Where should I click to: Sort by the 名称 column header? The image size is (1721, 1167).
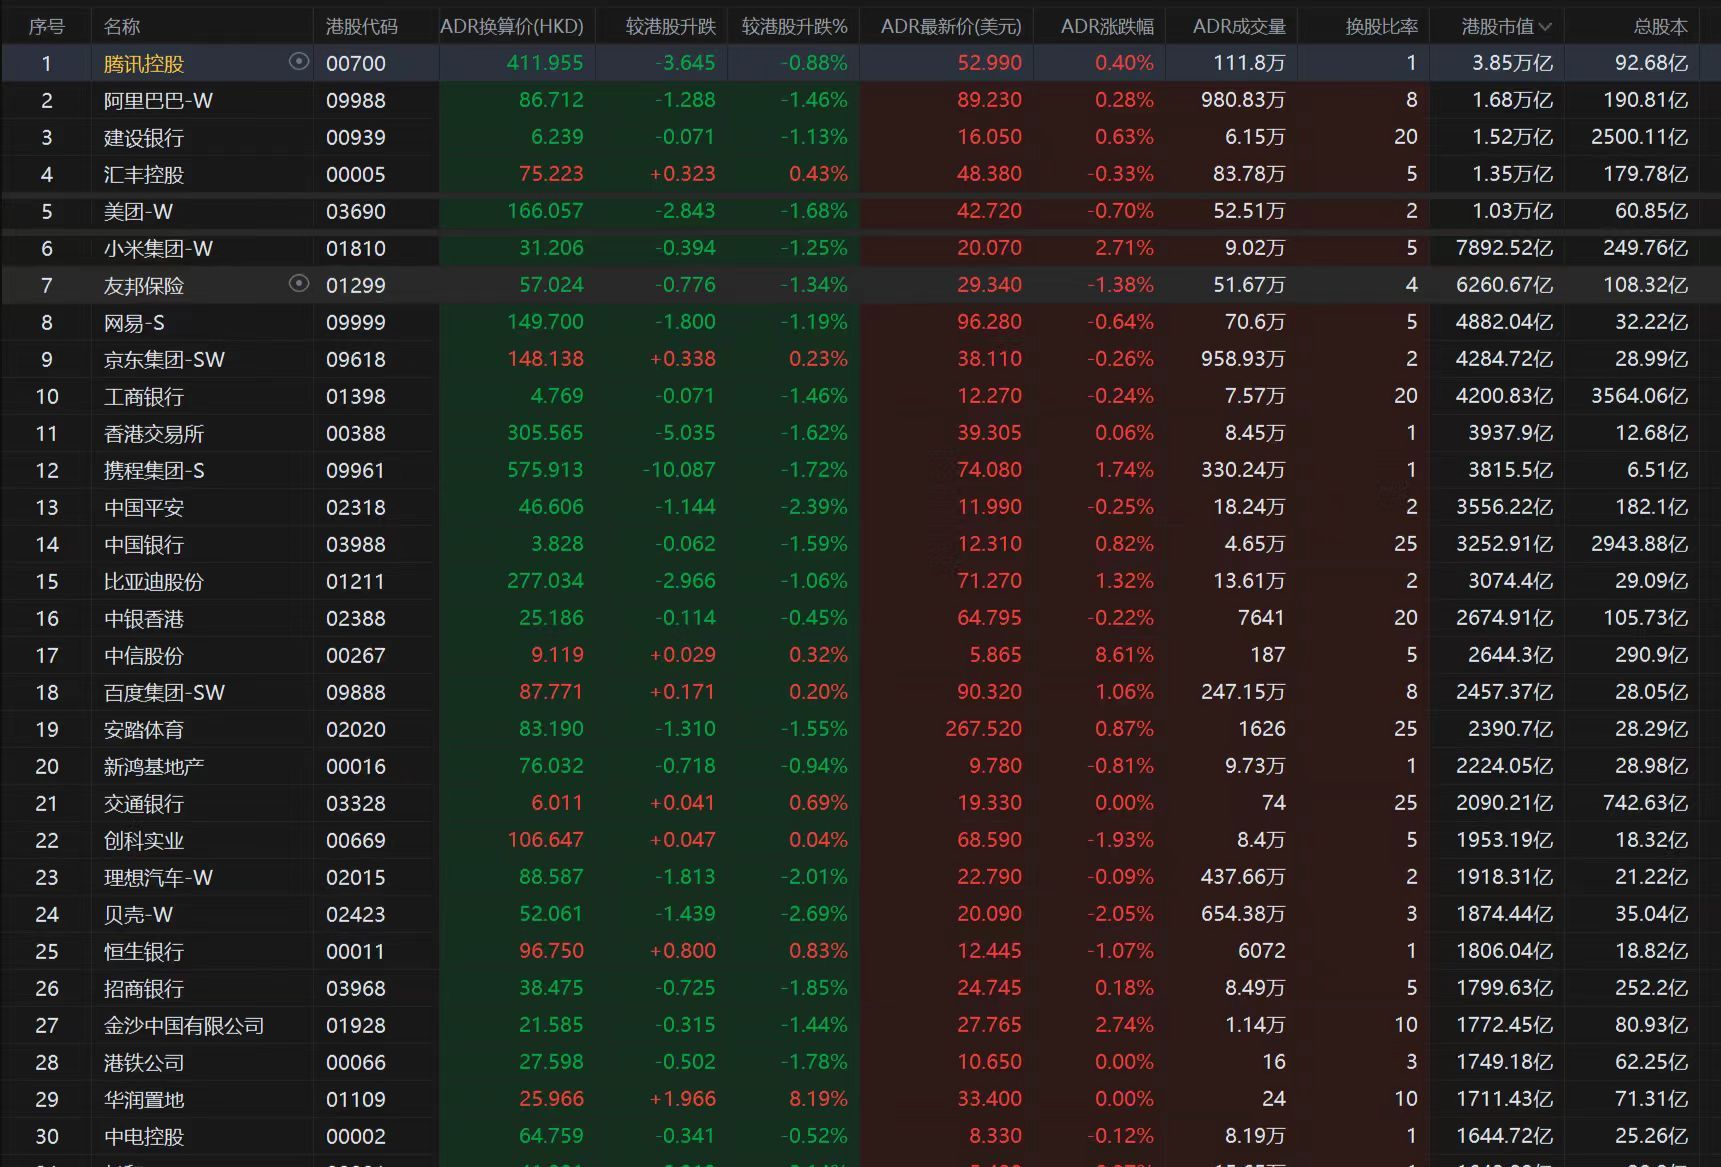122,27
